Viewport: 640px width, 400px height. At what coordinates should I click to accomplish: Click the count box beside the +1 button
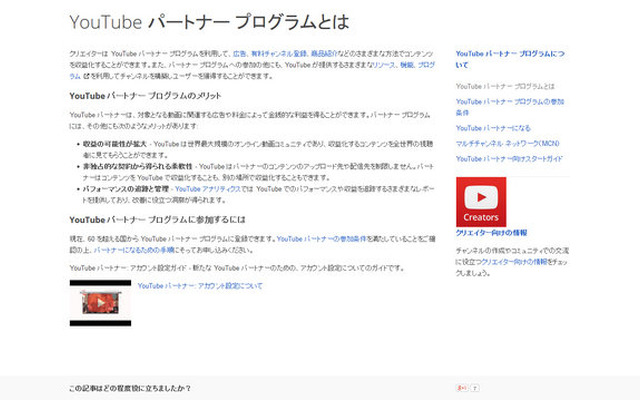(475, 388)
